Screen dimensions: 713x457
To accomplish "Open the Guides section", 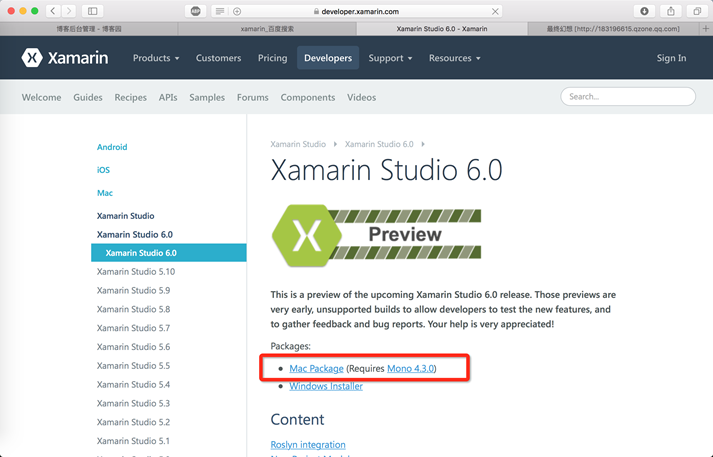I will [88, 97].
